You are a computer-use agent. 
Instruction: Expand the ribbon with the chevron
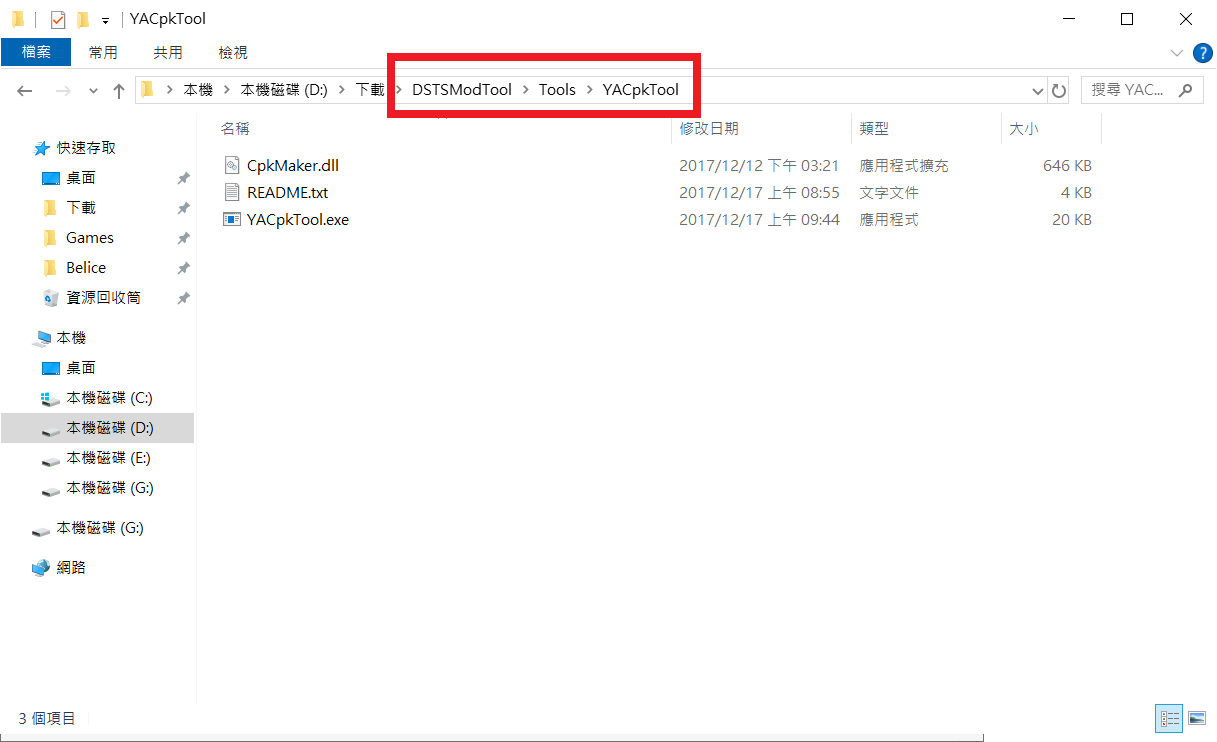(x=1176, y=52)
